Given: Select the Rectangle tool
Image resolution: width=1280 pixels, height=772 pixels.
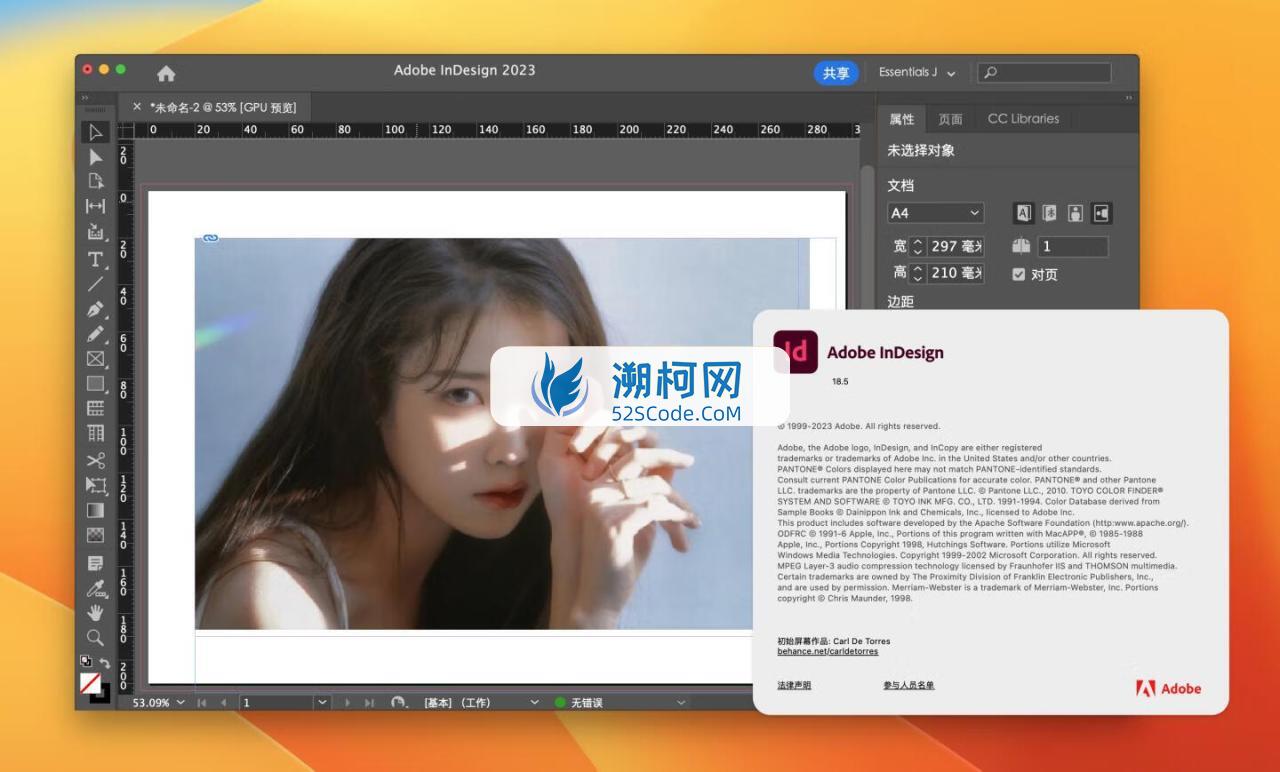Looking at the screenshot, I should click(95, 383).
